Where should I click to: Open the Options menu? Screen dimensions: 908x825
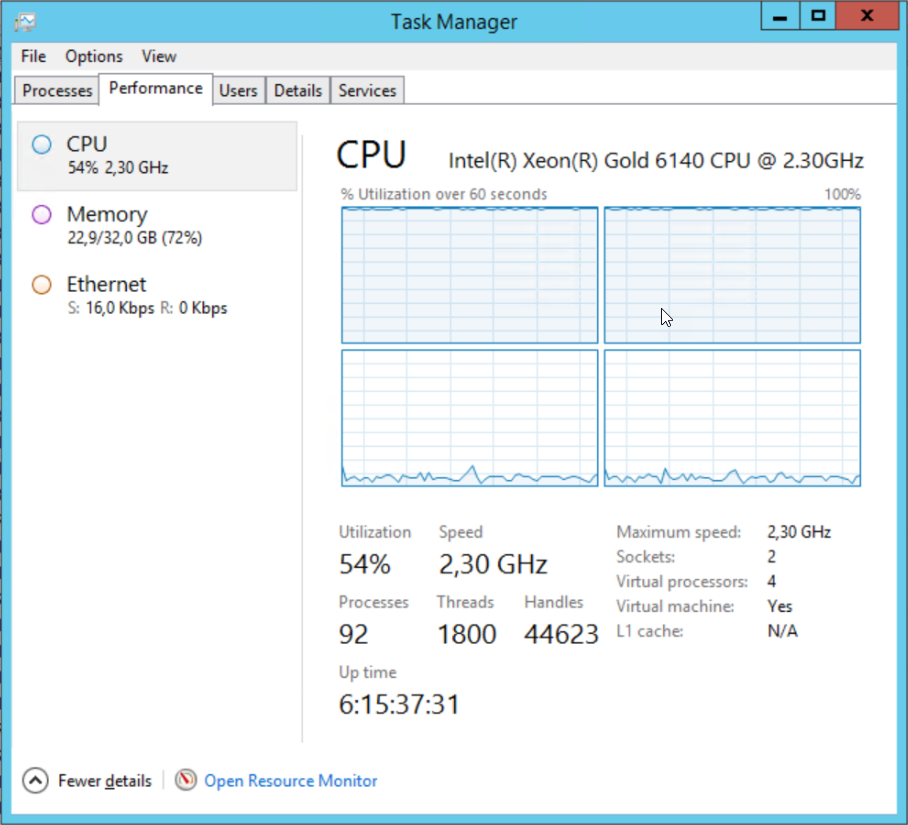point(94,56)
